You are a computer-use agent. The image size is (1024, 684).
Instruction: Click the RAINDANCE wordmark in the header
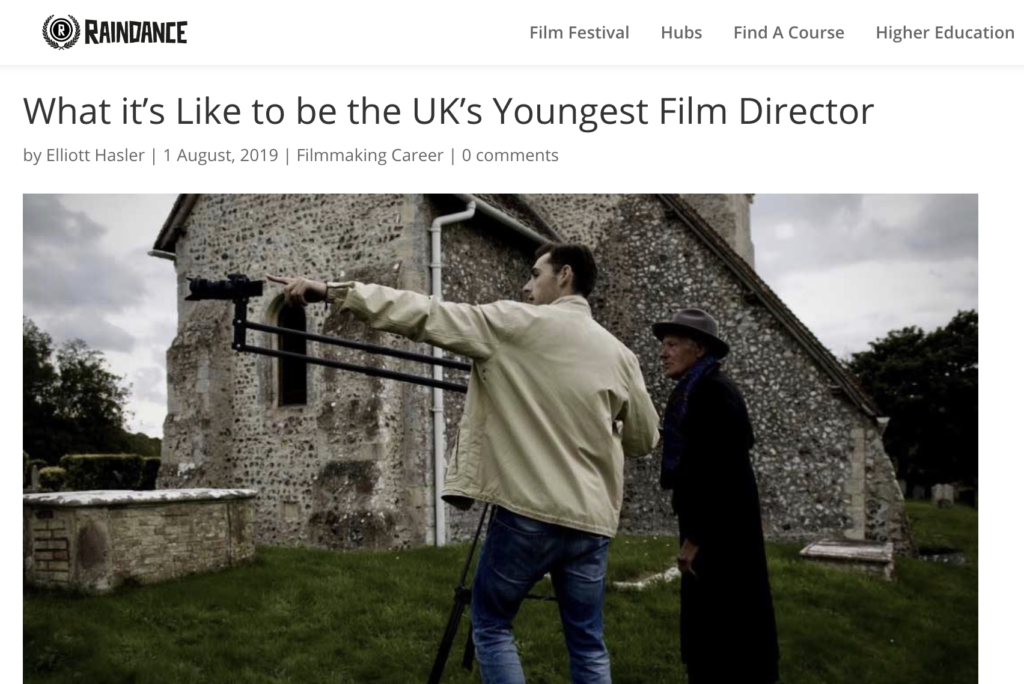click(136, 33)
